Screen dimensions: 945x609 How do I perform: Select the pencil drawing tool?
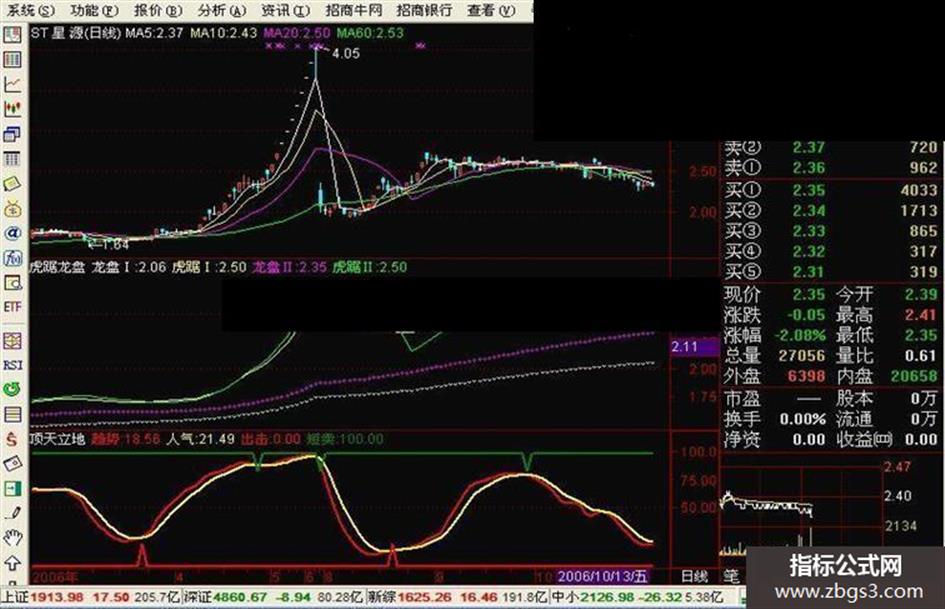[x=13, y=513]
